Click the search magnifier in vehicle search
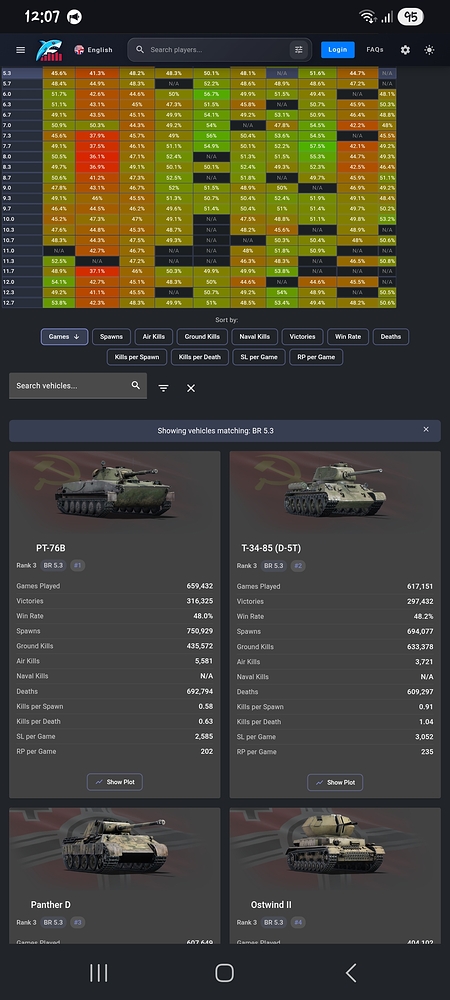The width and height of the screenshot is (450, 1000). click(136, 385)
